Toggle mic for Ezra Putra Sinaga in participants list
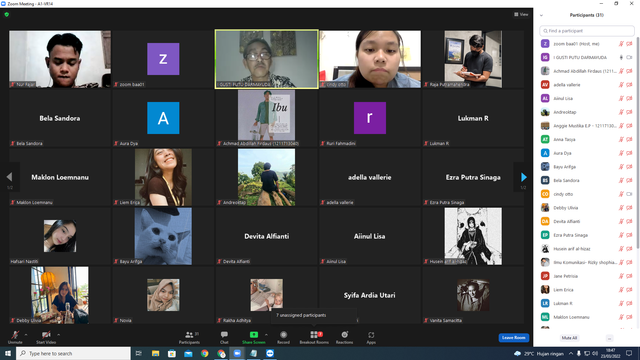The image size is (640, 360). pos(621,235)
